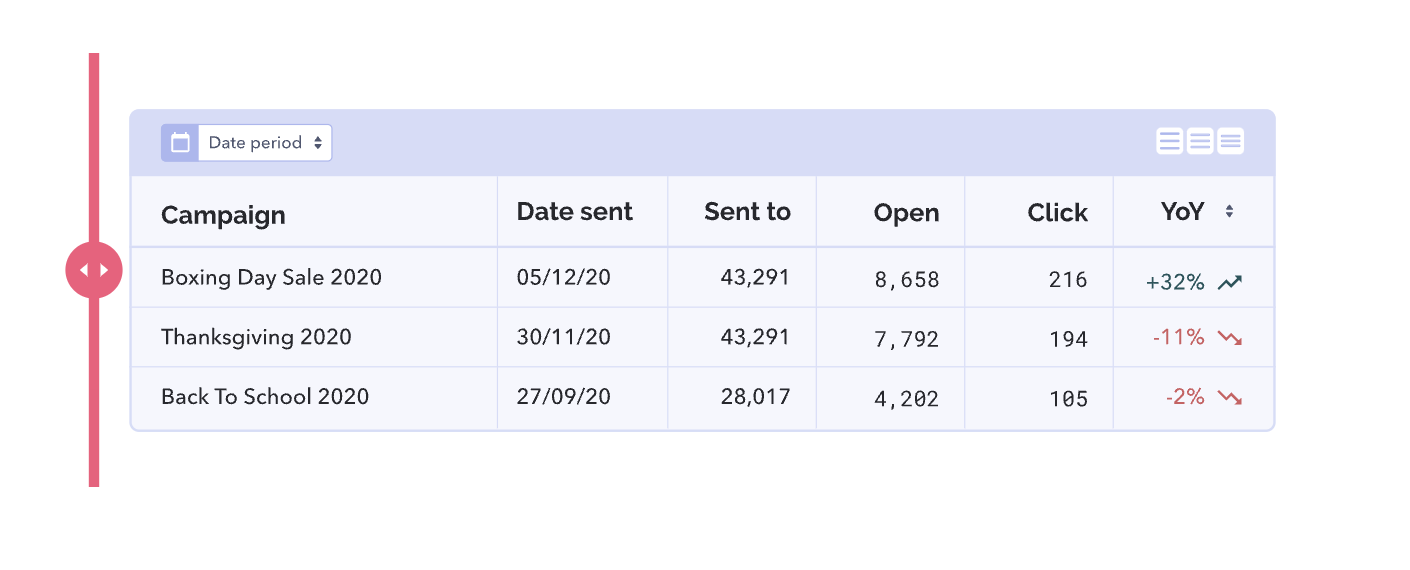Image resolution: width=1410 pixels, height=570 pixels.
Task: Click the Campaign column header
Action: 223,215
